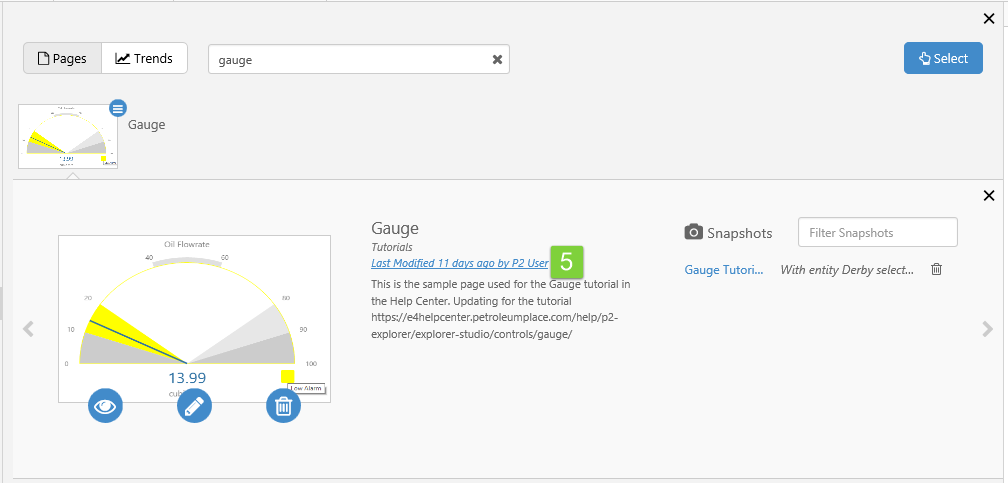Click the view (eye) icon on Gauge preview
Viewport: 1008px width, 483px height.
(x=106, y=405)
